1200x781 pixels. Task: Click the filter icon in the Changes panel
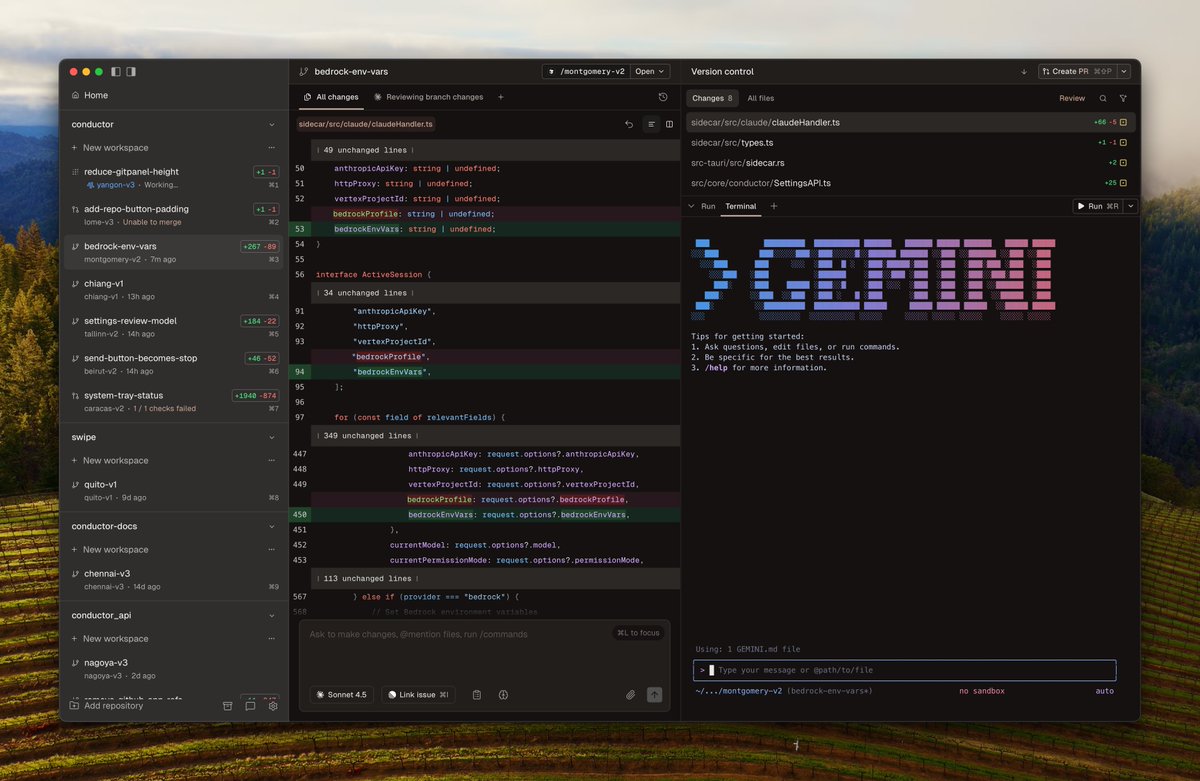(1124, 98)
